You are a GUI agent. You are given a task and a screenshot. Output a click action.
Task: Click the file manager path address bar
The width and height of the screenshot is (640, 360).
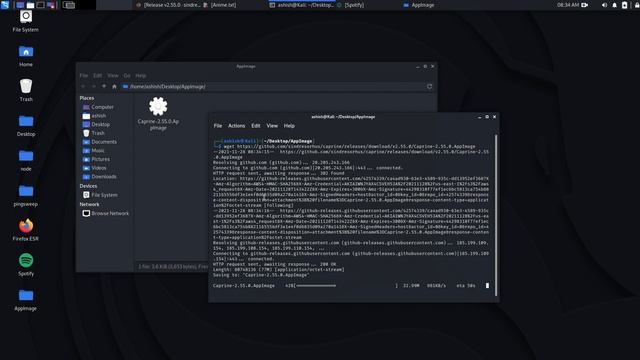click(273, 87)
